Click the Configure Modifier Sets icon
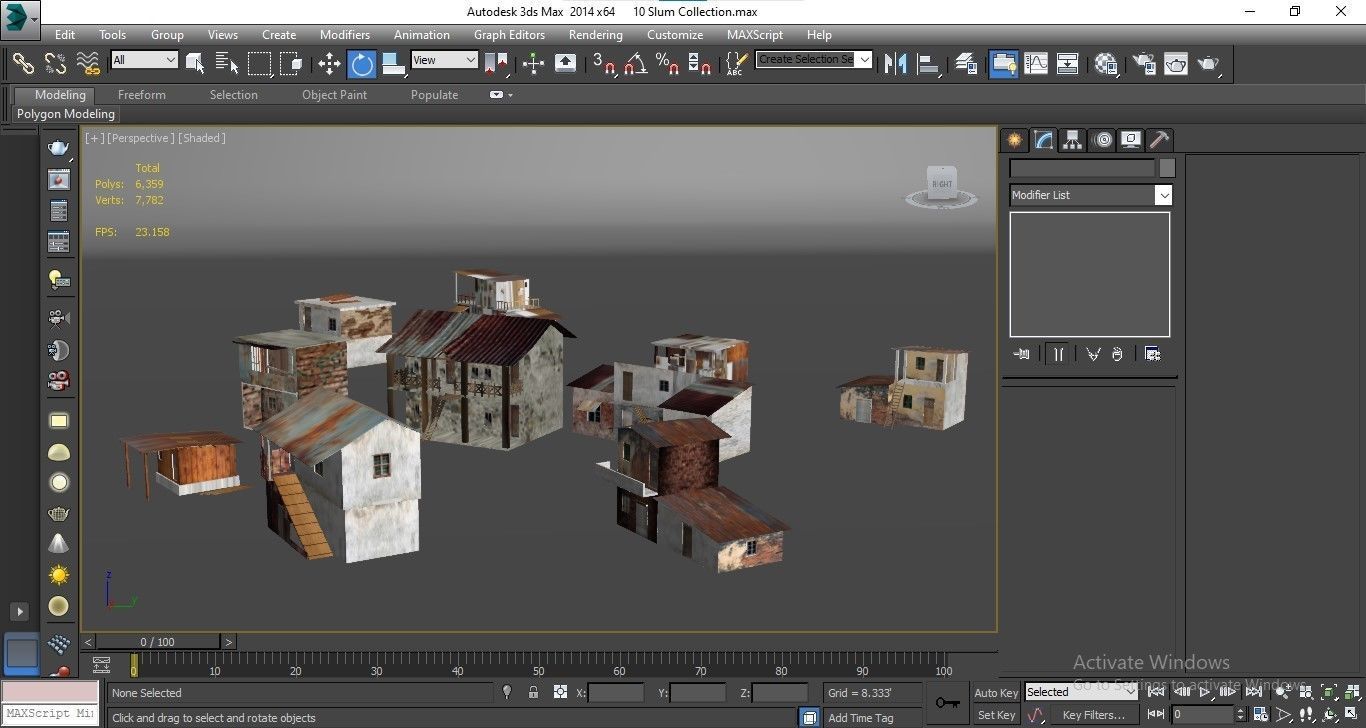The height and width of the screenshot is (728, 1366). (1152, 354)
